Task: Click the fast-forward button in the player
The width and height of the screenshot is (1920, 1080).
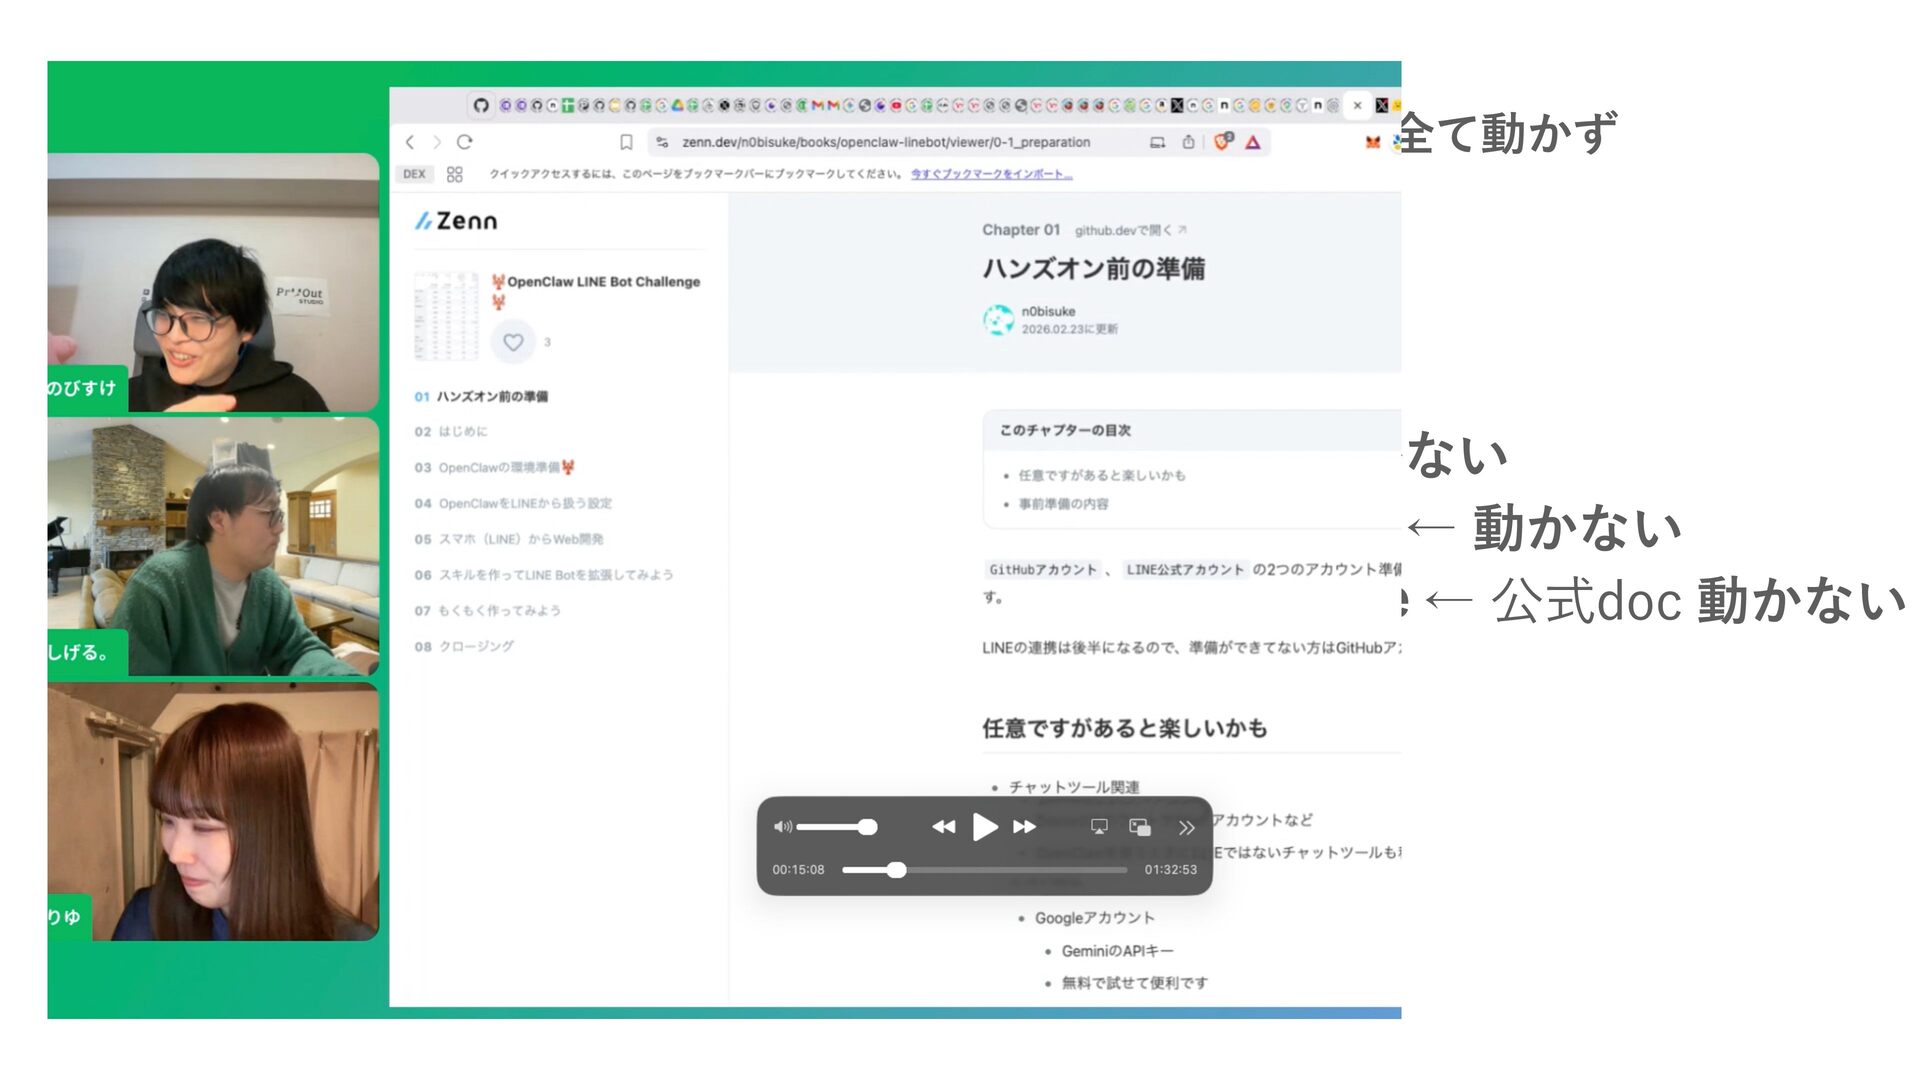Action: tap(1025, 827)
